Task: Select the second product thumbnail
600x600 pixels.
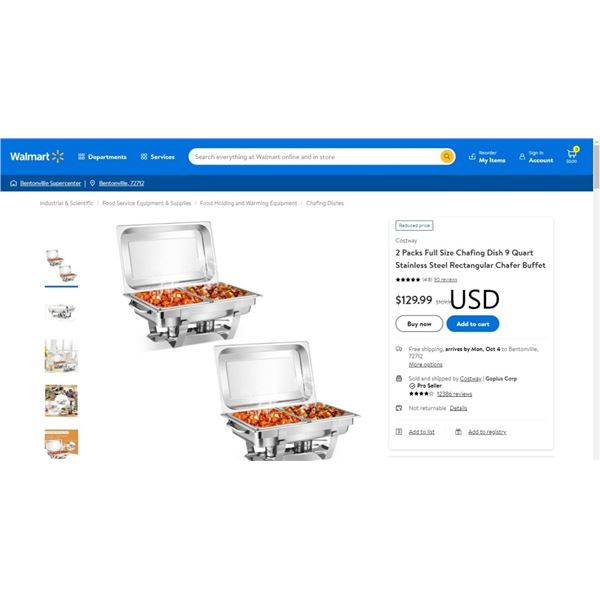Action: click(x=61, y=311)
